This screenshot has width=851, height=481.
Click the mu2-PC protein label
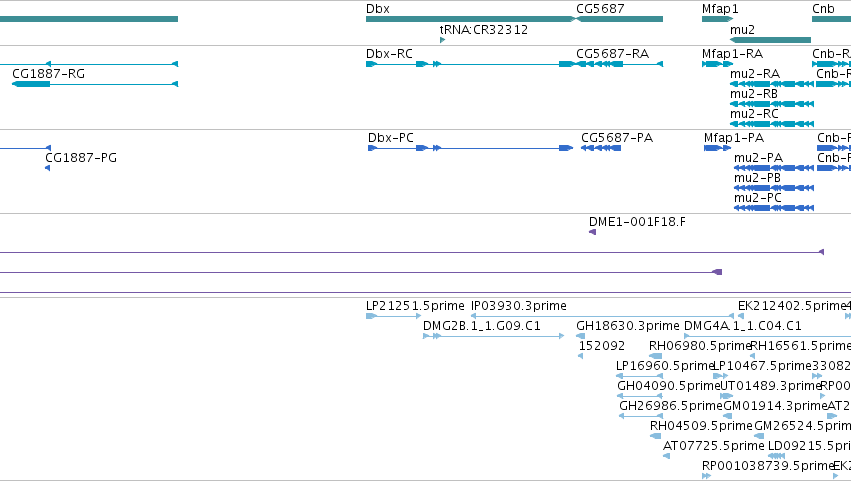coord(758,198)
